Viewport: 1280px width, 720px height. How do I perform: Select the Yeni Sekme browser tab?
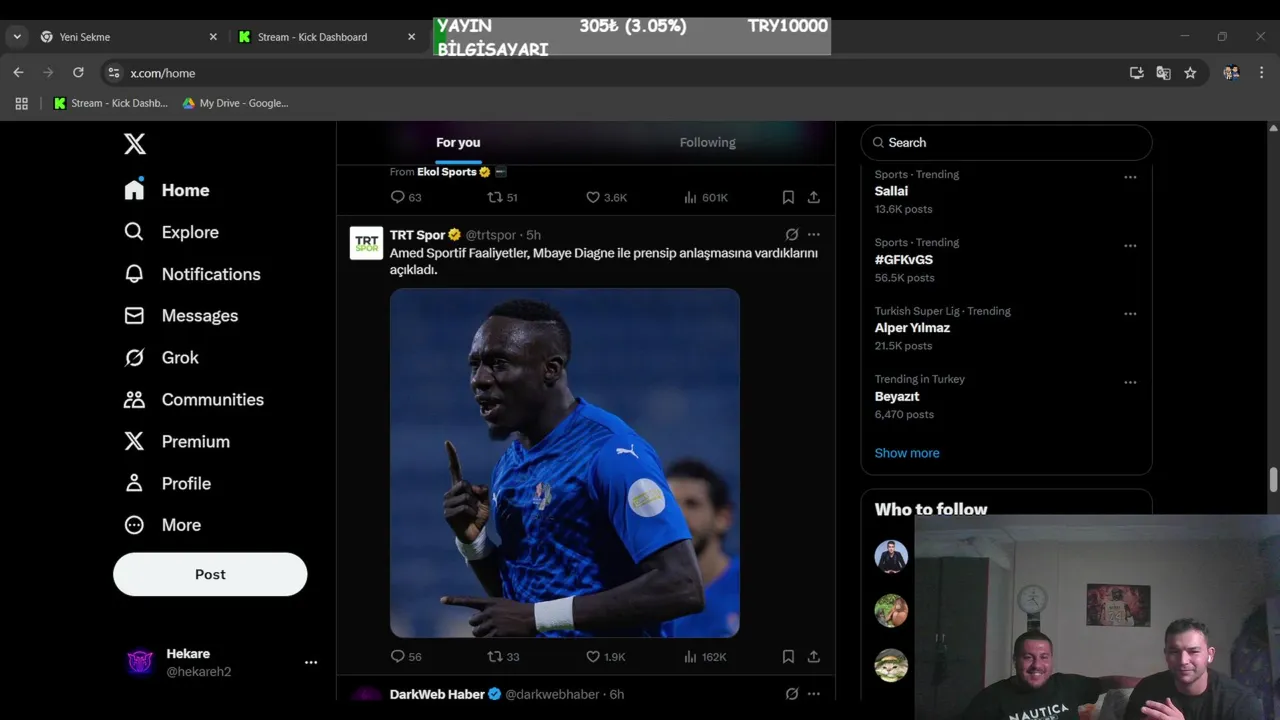pos(128,37)
